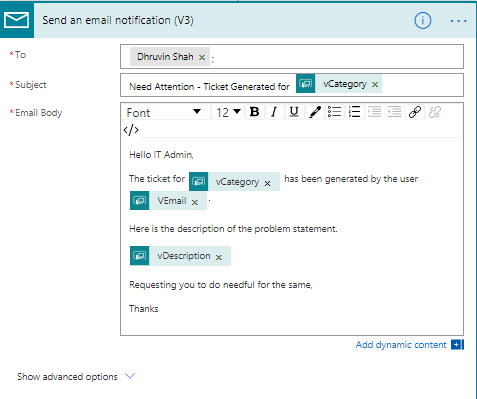
Task: Click 'has been generated by the user' text
Action: point(351,179)
